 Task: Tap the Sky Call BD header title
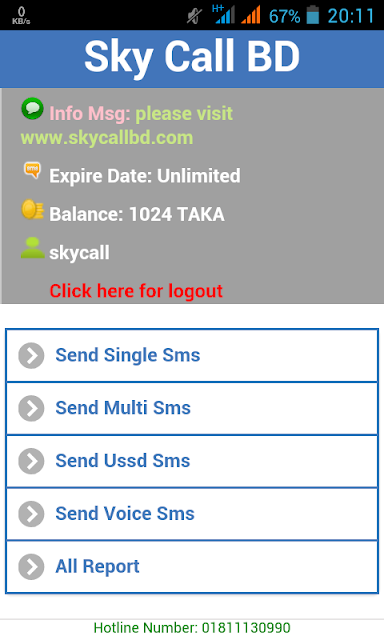tap(192, 57)
